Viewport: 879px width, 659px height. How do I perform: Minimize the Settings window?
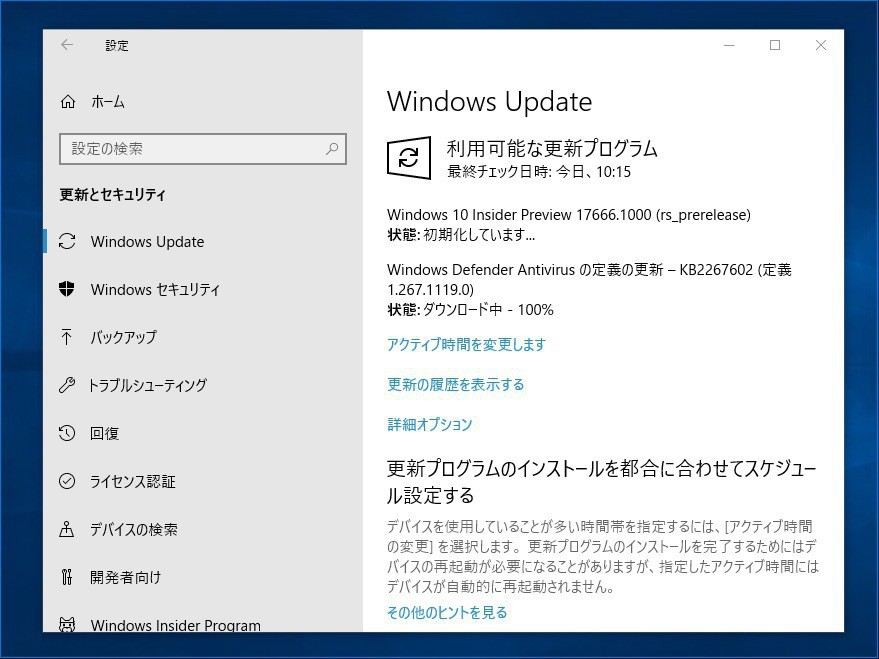tap(729, 45)
